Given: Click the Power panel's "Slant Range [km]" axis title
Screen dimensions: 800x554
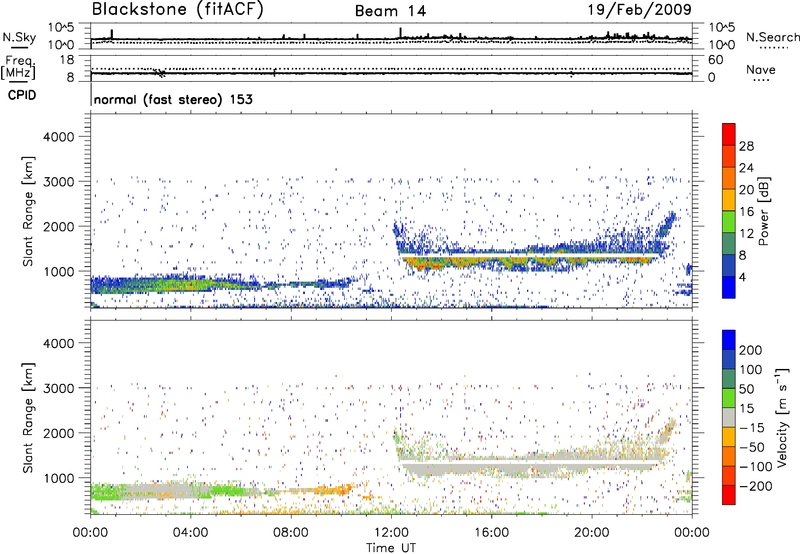Looking at the screenshot, I should (28, 211).
